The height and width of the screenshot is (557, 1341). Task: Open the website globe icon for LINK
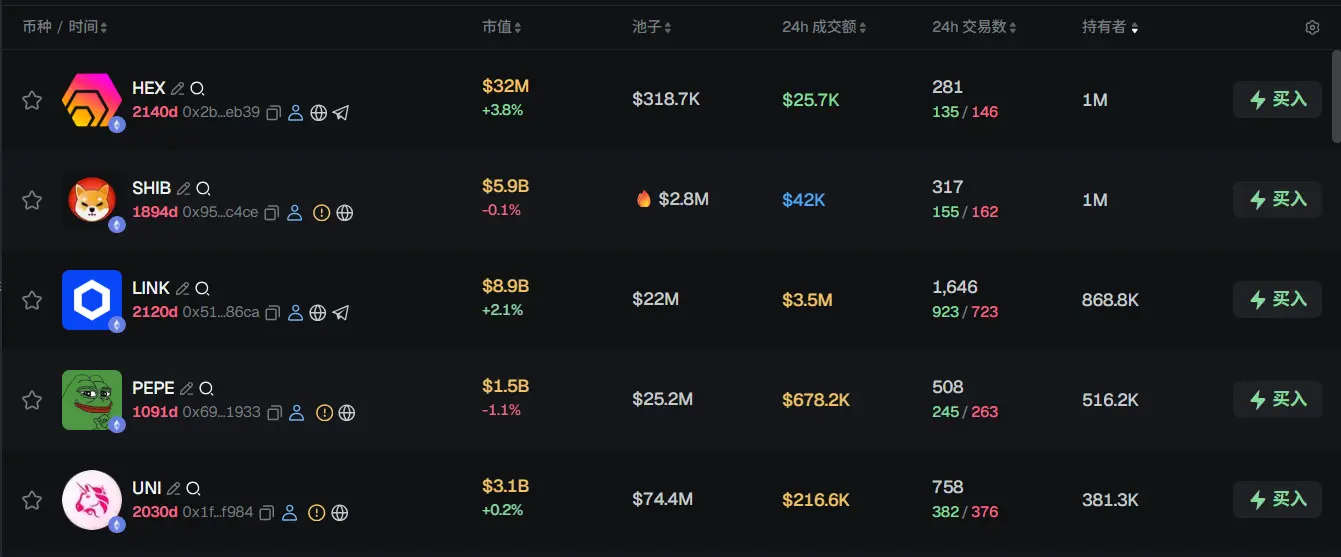[x=318, y=313]
